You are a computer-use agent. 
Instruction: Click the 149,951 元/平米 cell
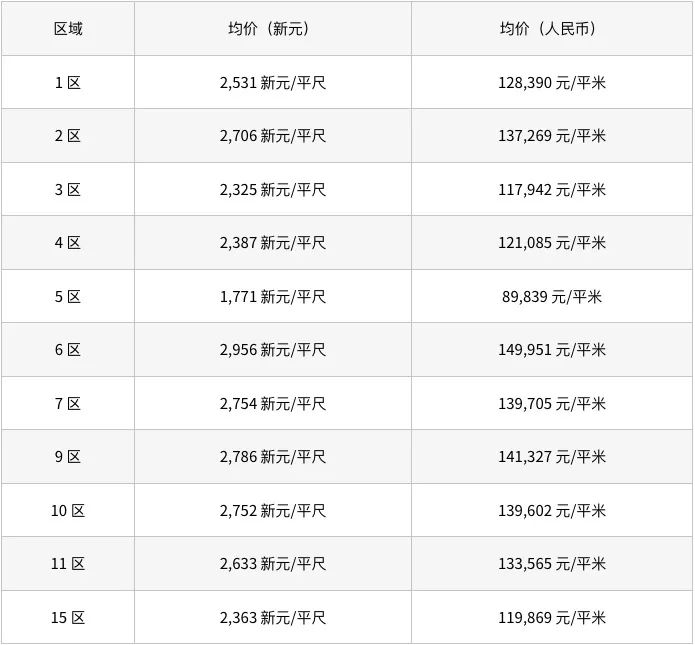552,350
